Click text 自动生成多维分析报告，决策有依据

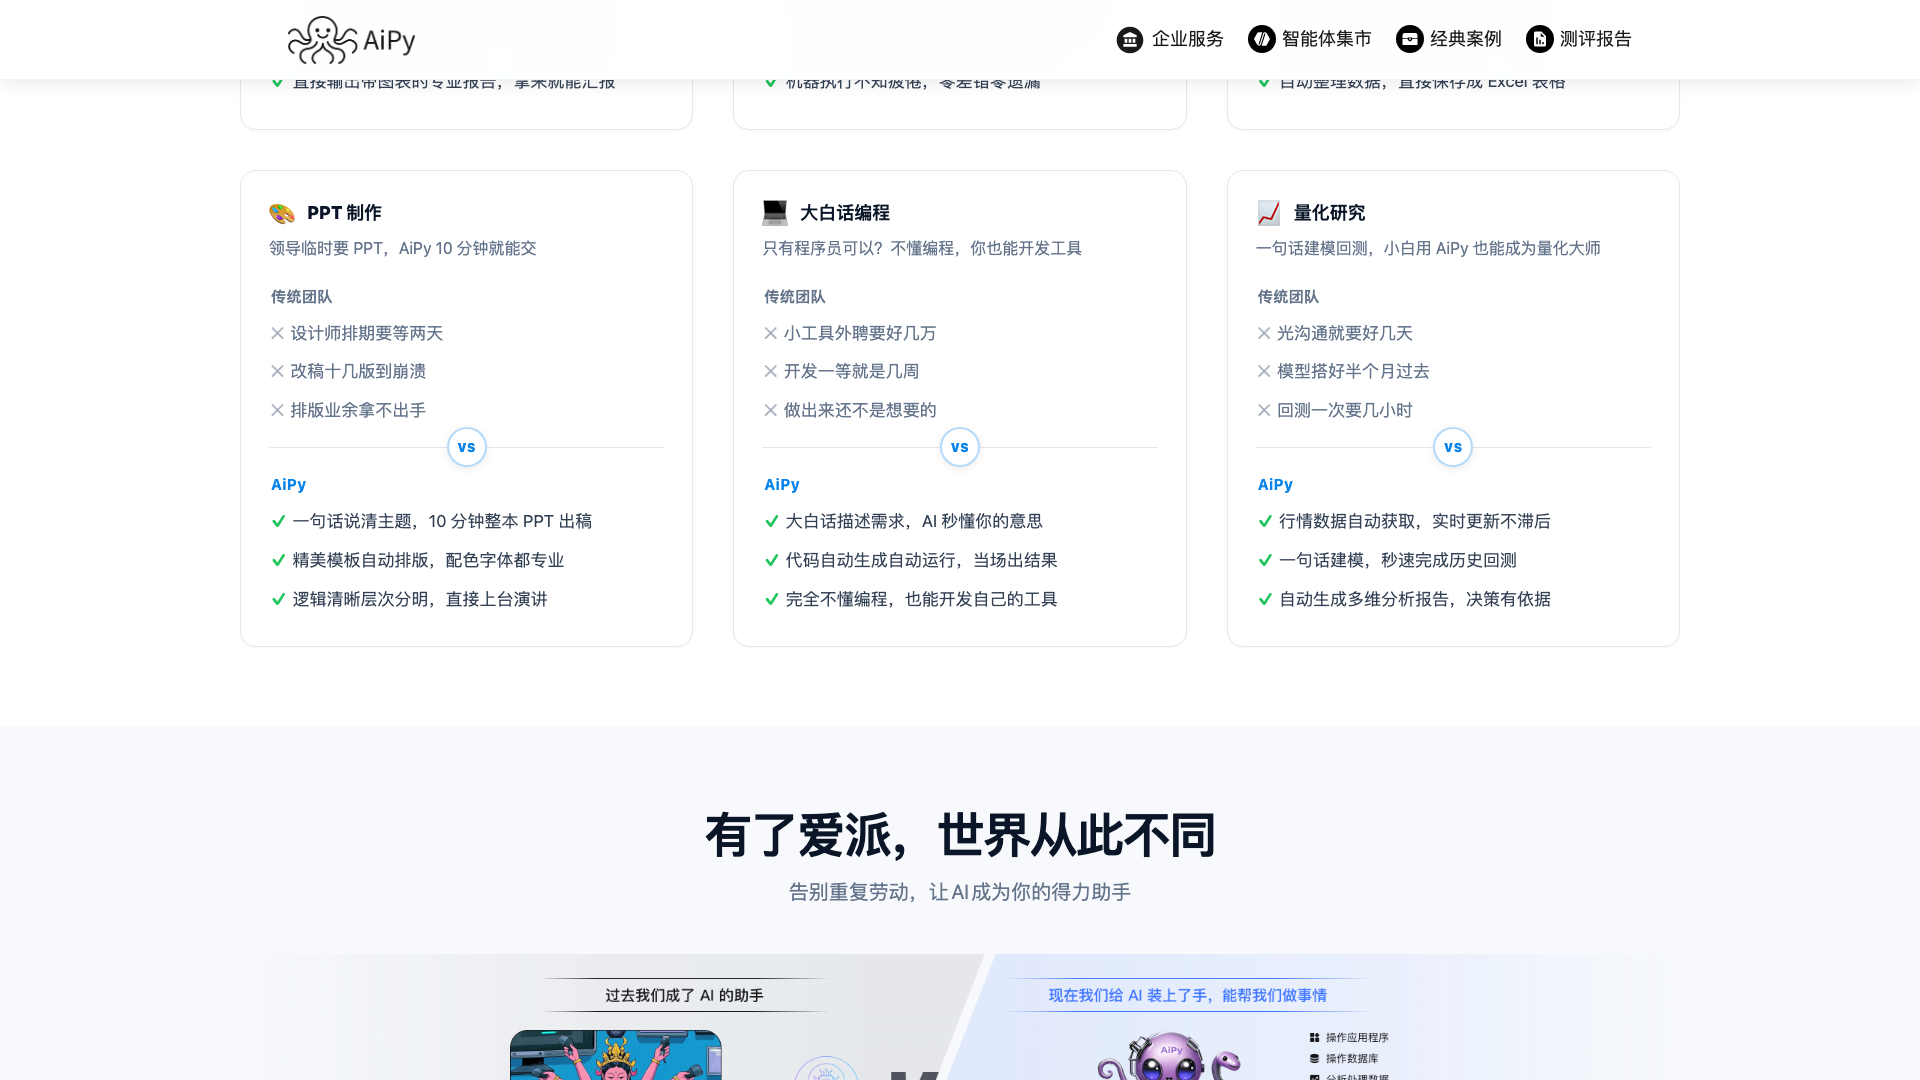1415,599
